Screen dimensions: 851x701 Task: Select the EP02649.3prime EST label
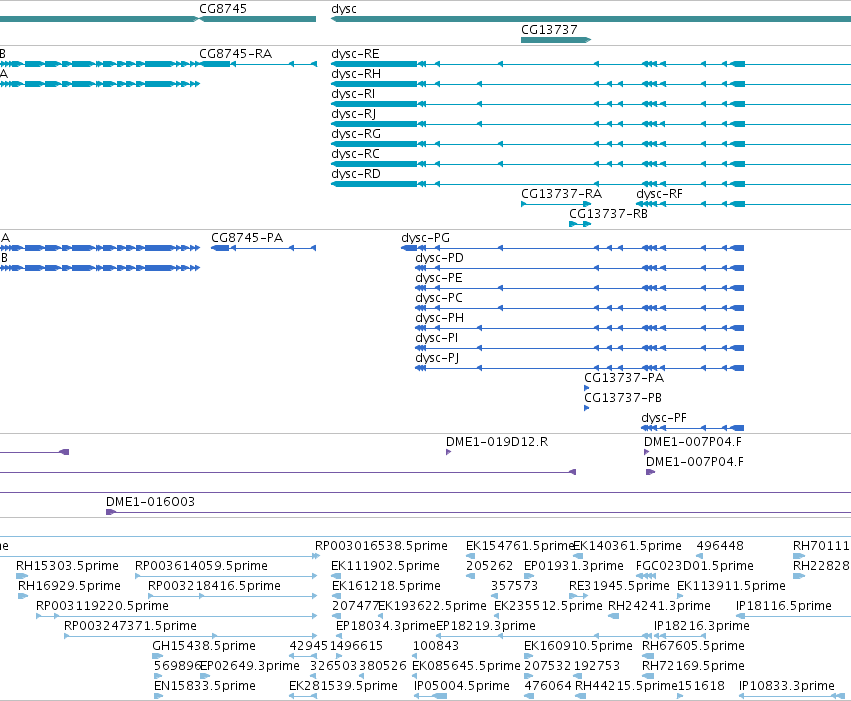click(x=250, y=666)
